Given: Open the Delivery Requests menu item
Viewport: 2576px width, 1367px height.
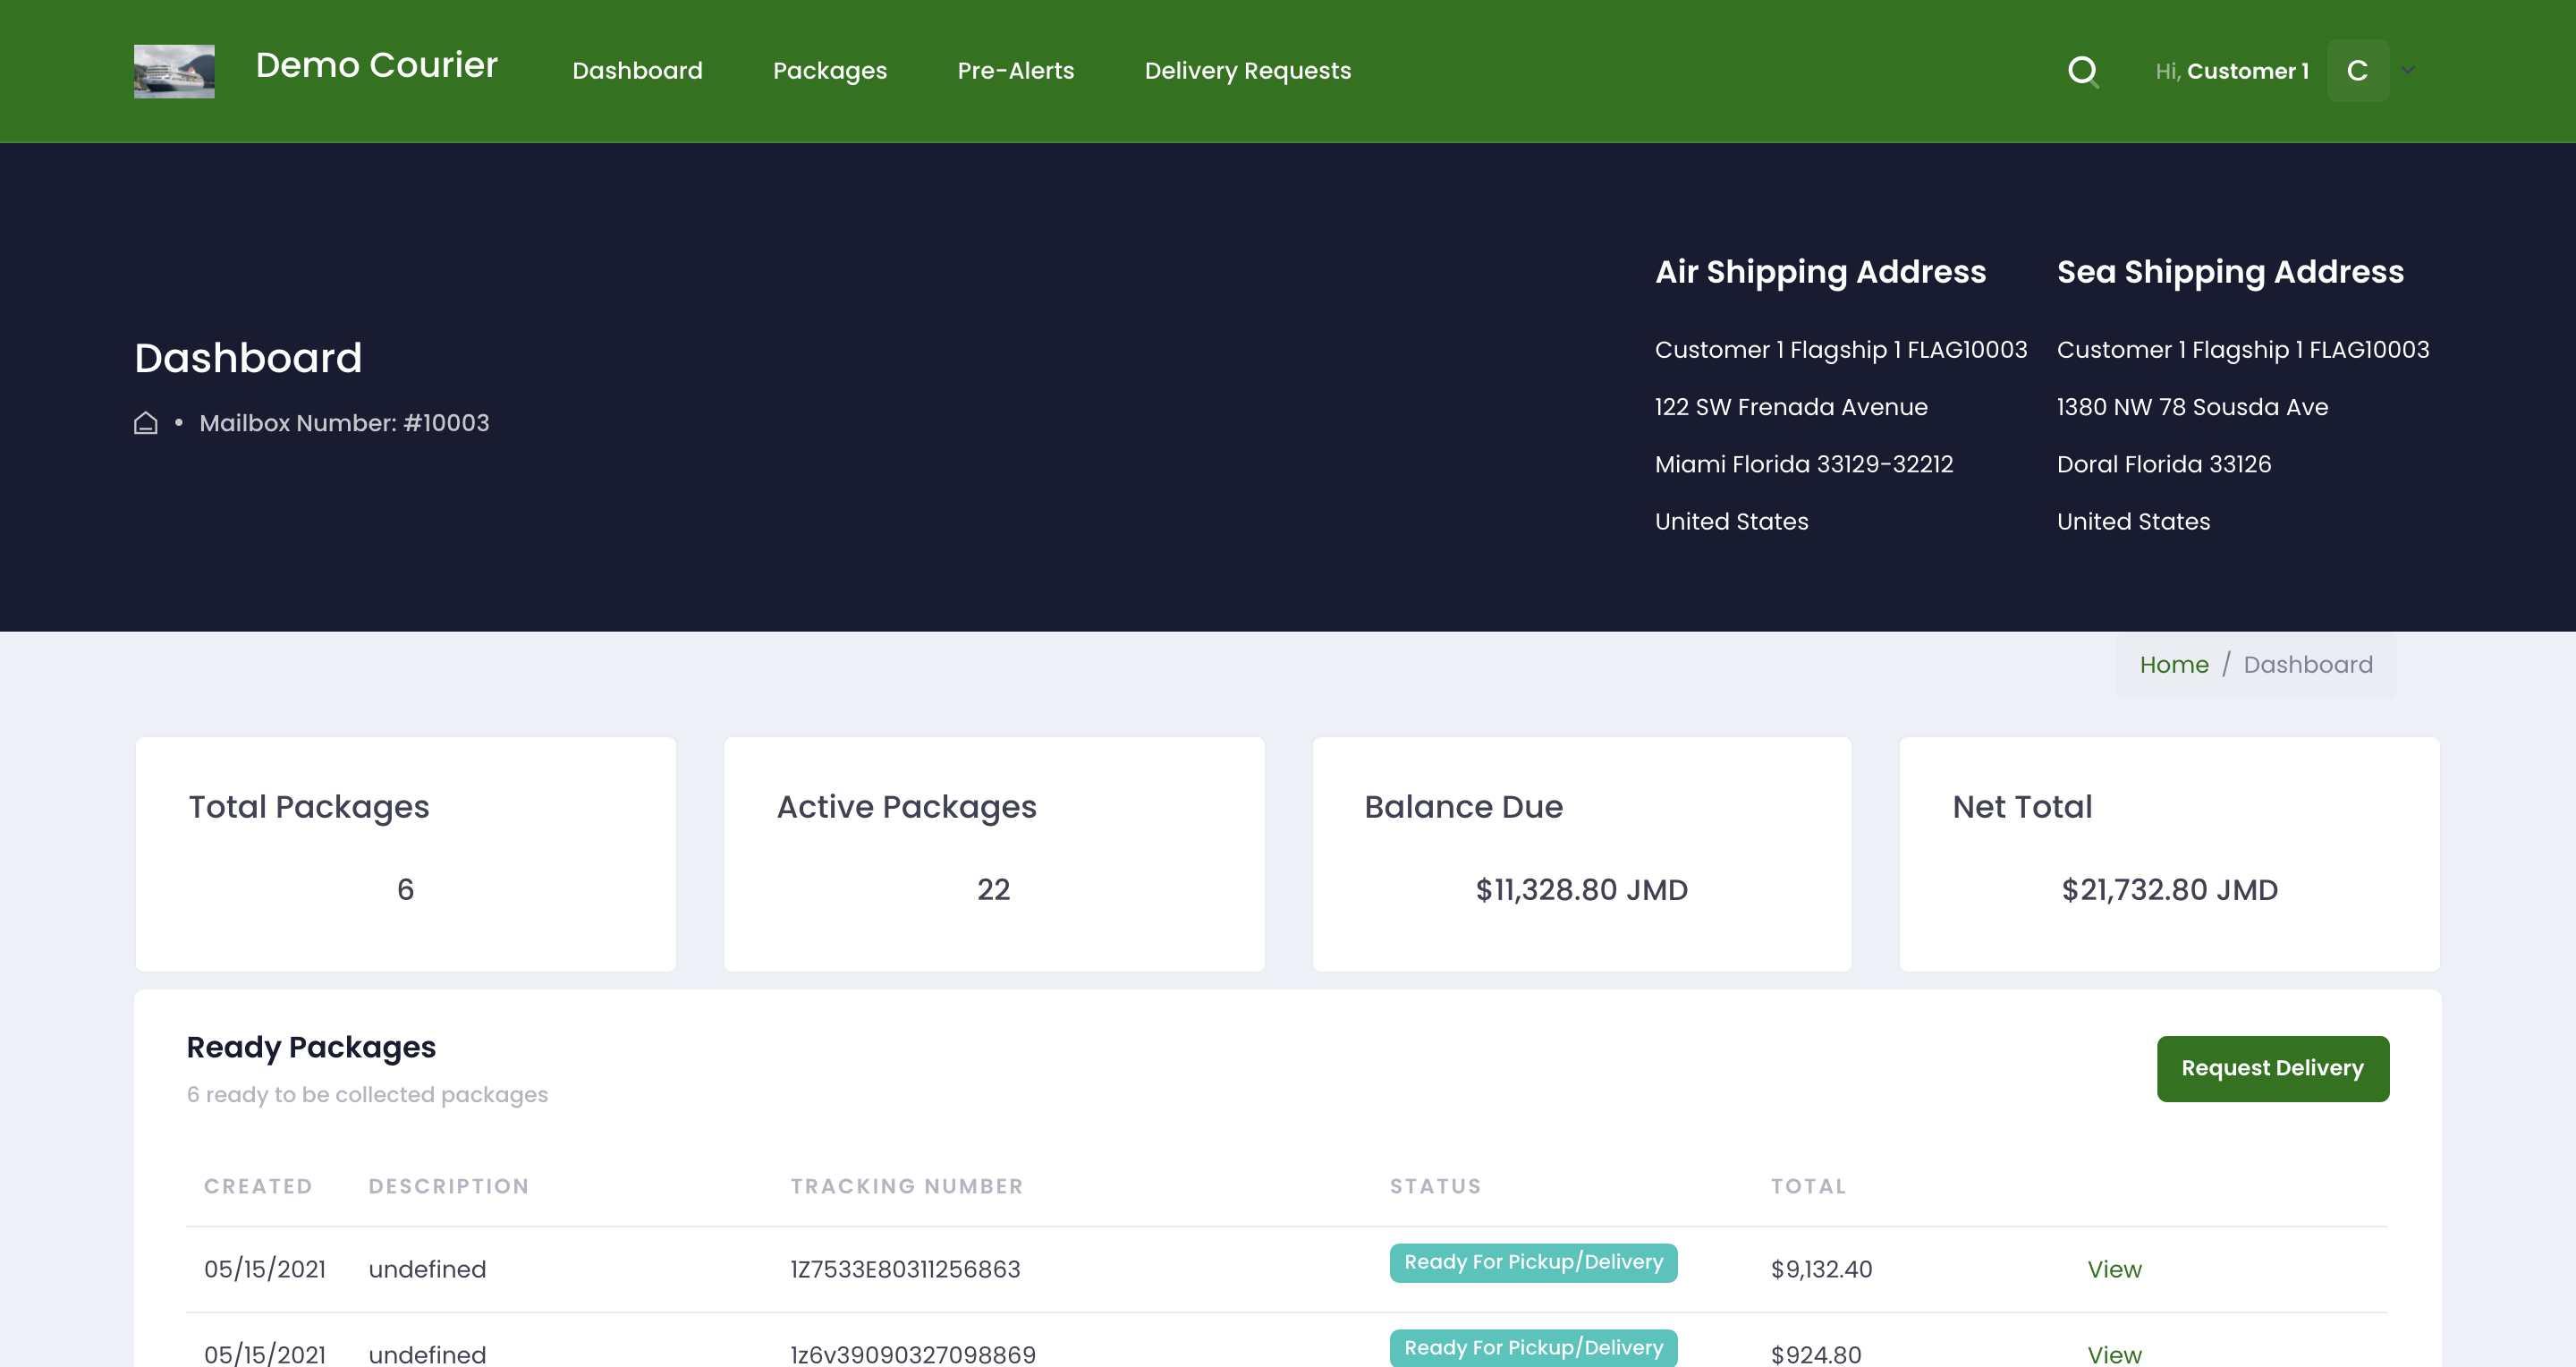Looking at the screenshot, I should [x=1247, y=71].
